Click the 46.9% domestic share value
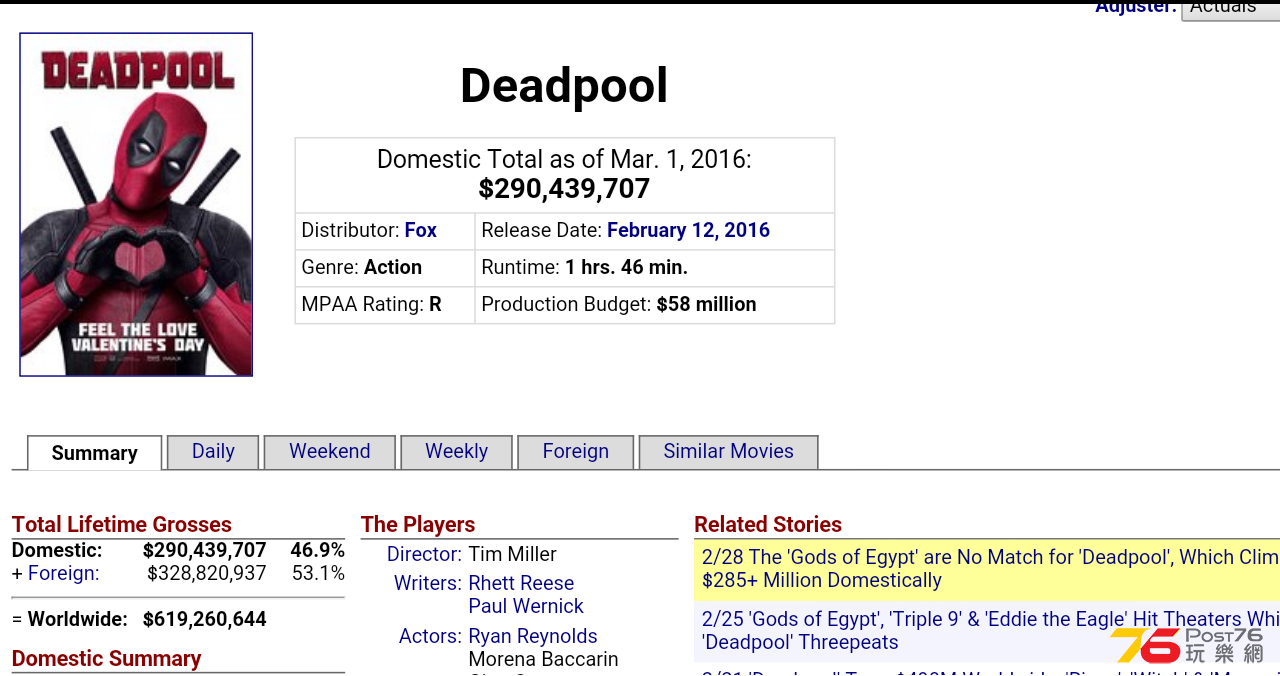Screen dimensions: 1280x676 pyautogui.click(x=318, y=551)
